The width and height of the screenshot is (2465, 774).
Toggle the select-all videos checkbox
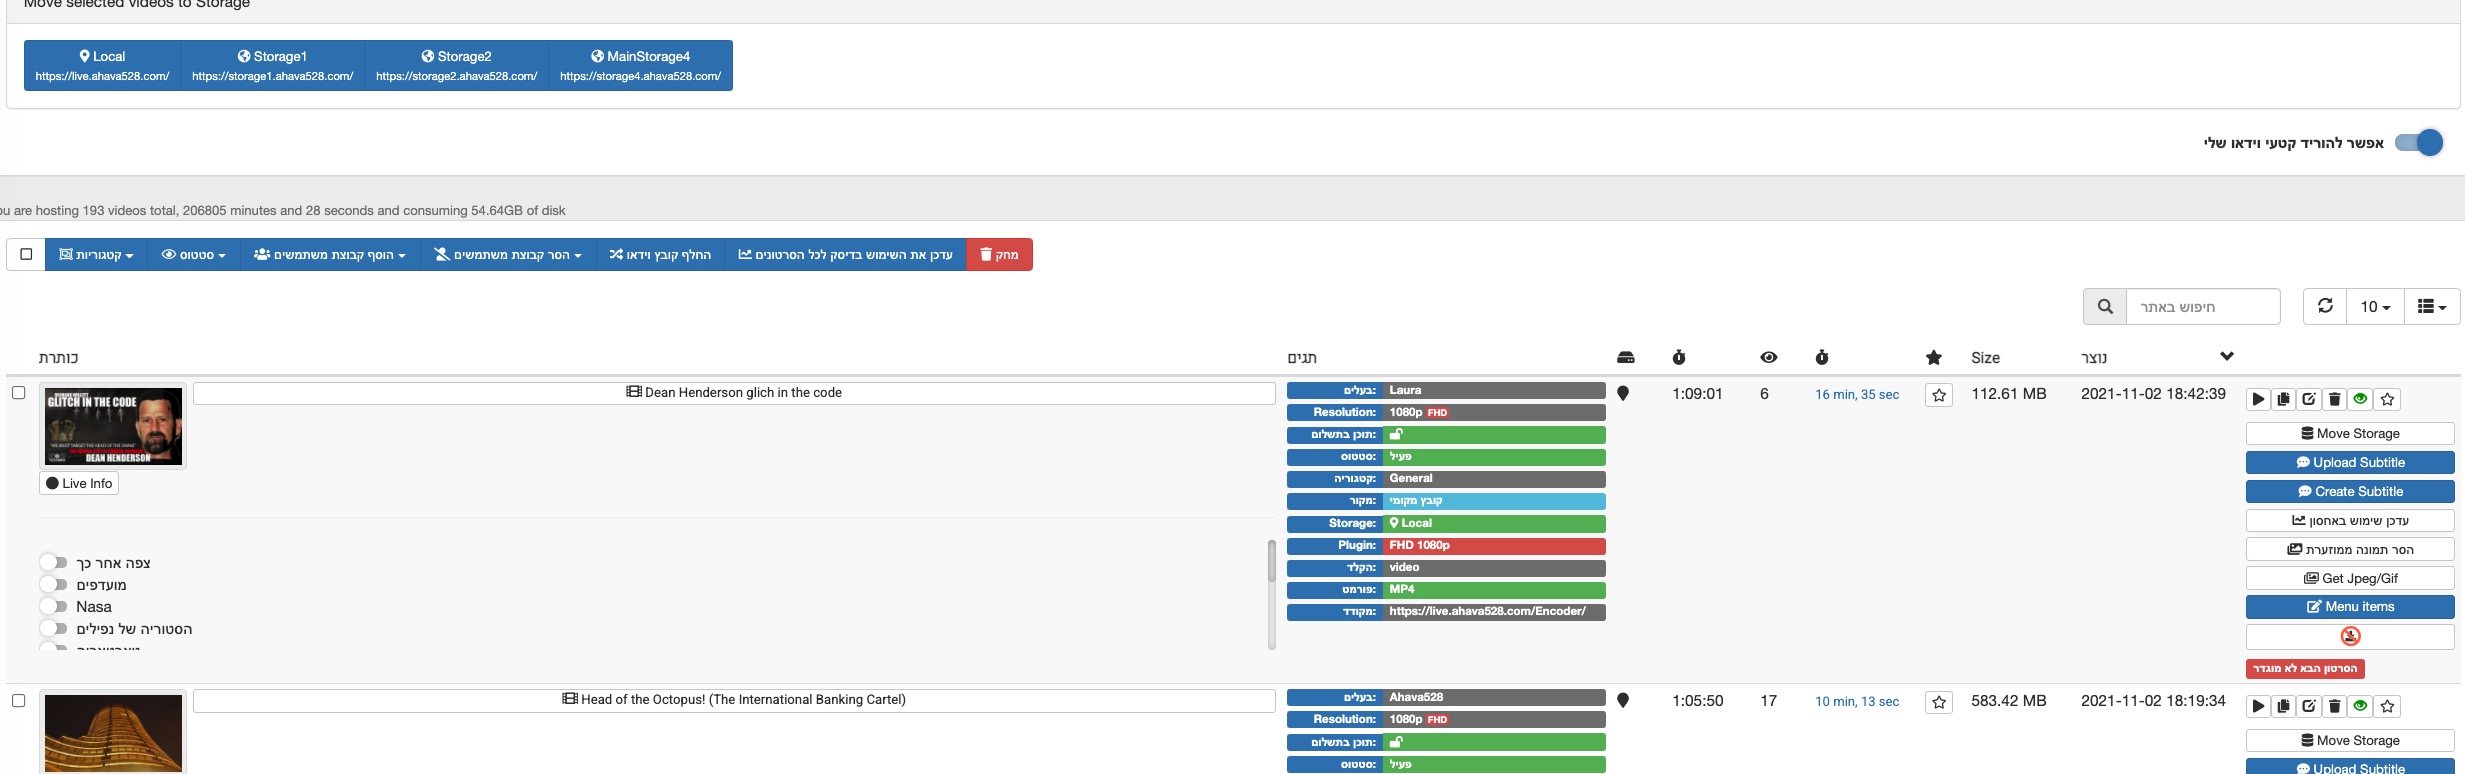coord(26,254)
